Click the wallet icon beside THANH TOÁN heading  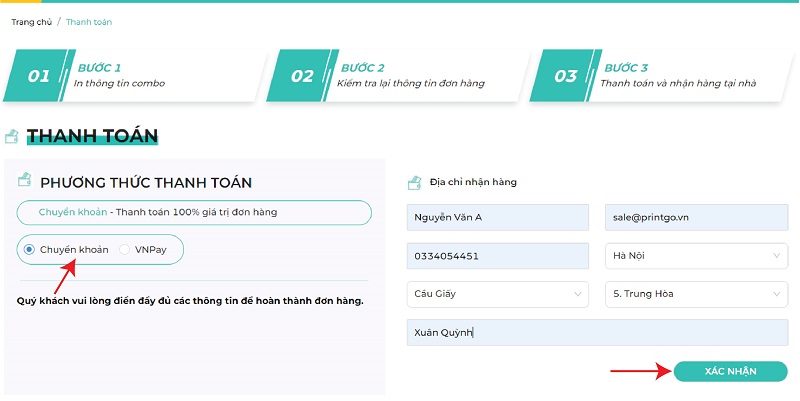tap(12, 136)
